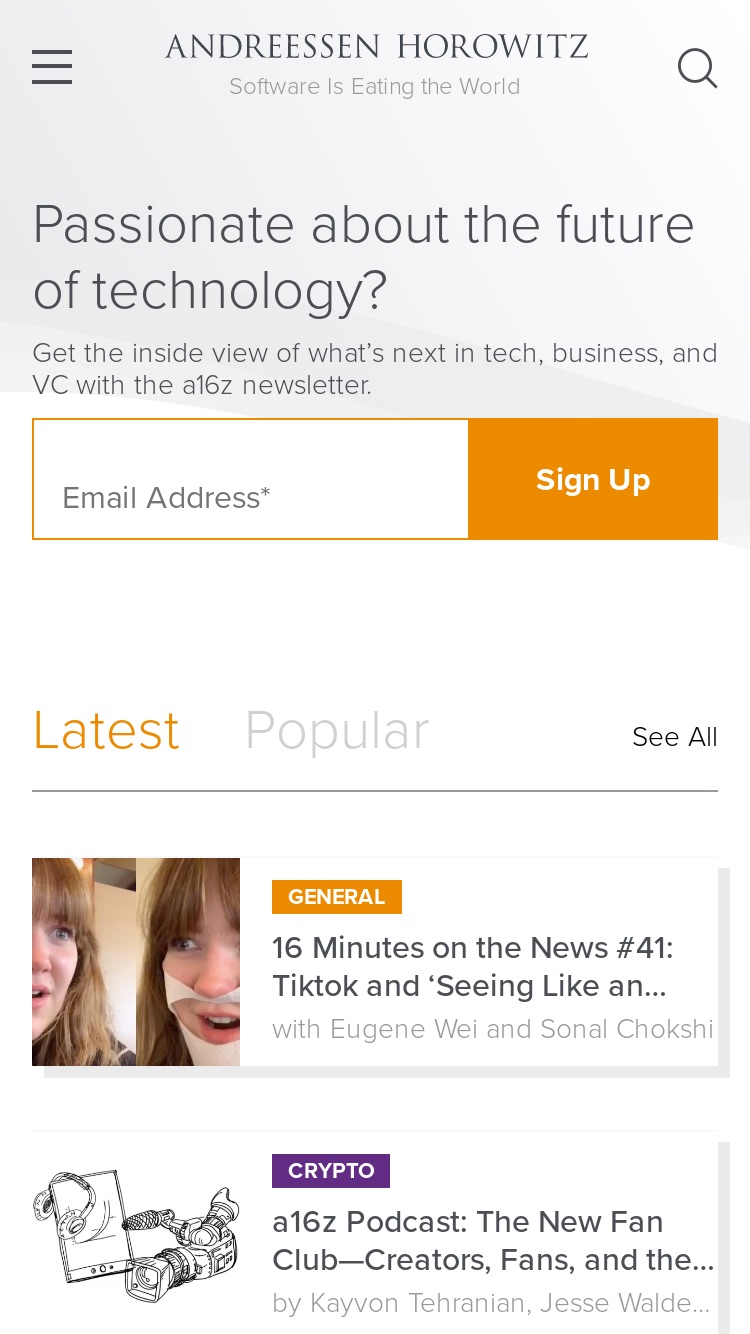Switch to the Popular tab
This screenshot has height=1334, width=750.
tap(337, 731)
